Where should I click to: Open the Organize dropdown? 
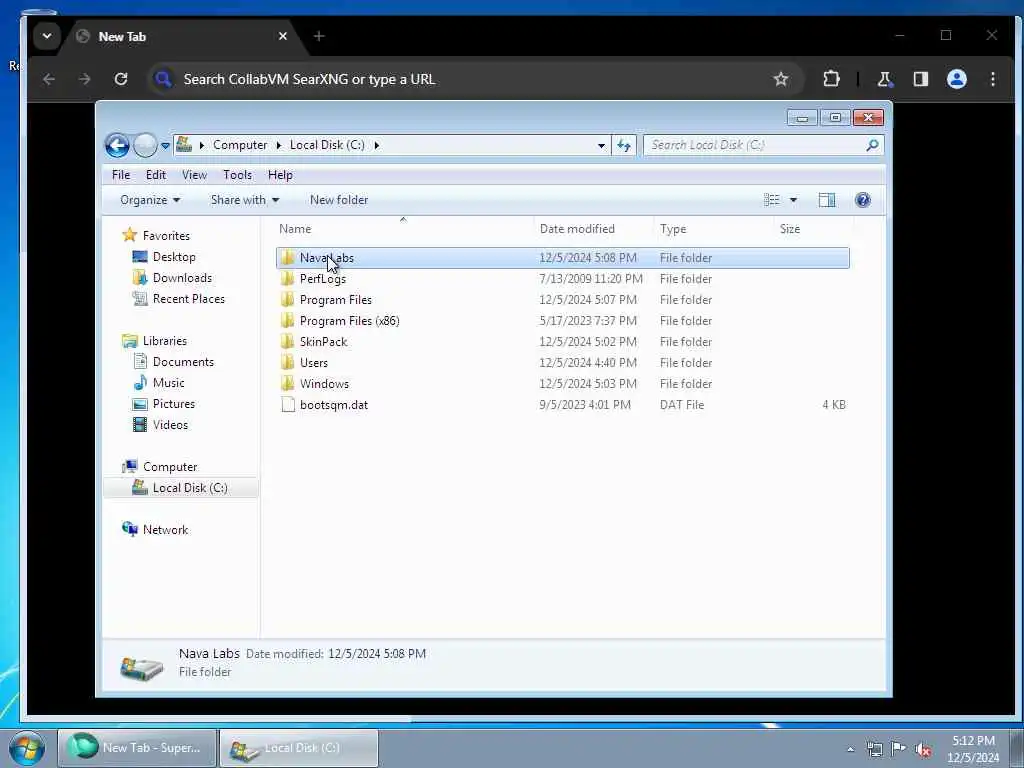[x=150, y=200]
